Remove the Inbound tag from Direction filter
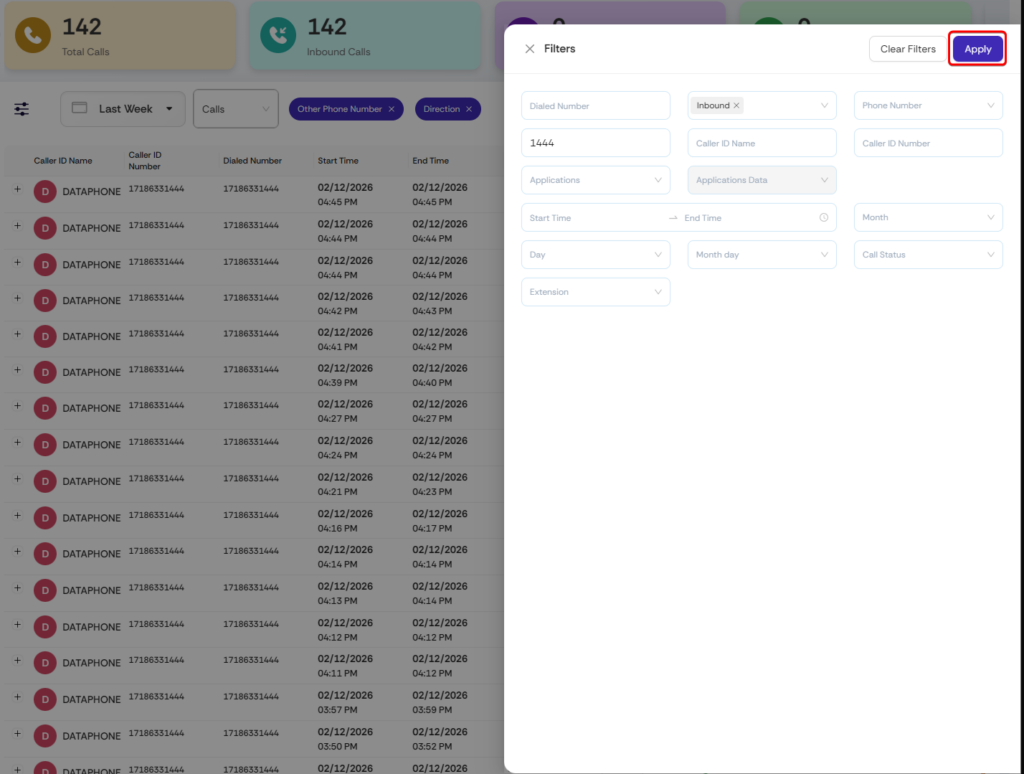This screenshot has height=774, width=1024. click(737, 106)
